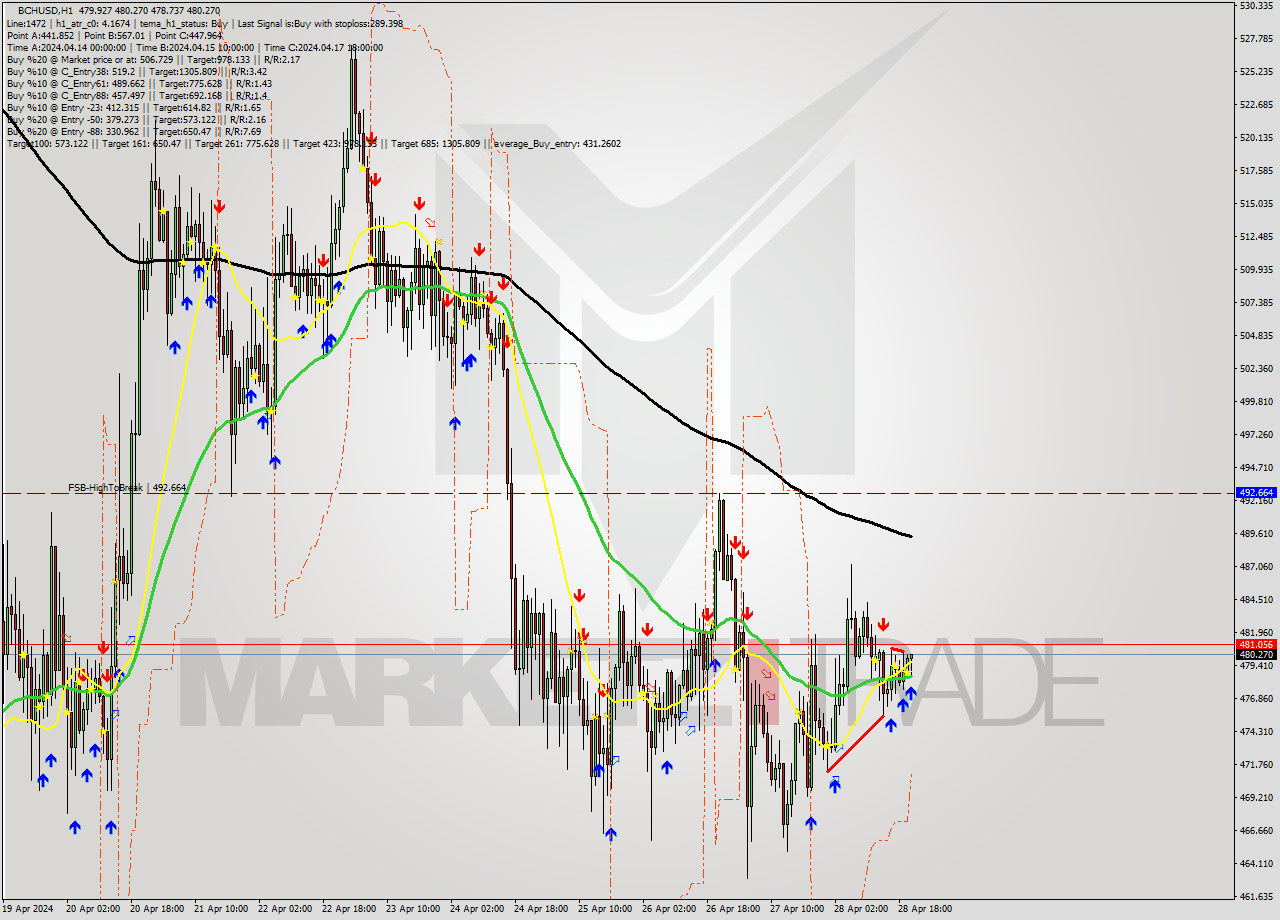The width and height of the screenshot is (1280, 920).
Task: Click the 'Target100: 573.122' targets line
Action: click(x=313, y=143)
